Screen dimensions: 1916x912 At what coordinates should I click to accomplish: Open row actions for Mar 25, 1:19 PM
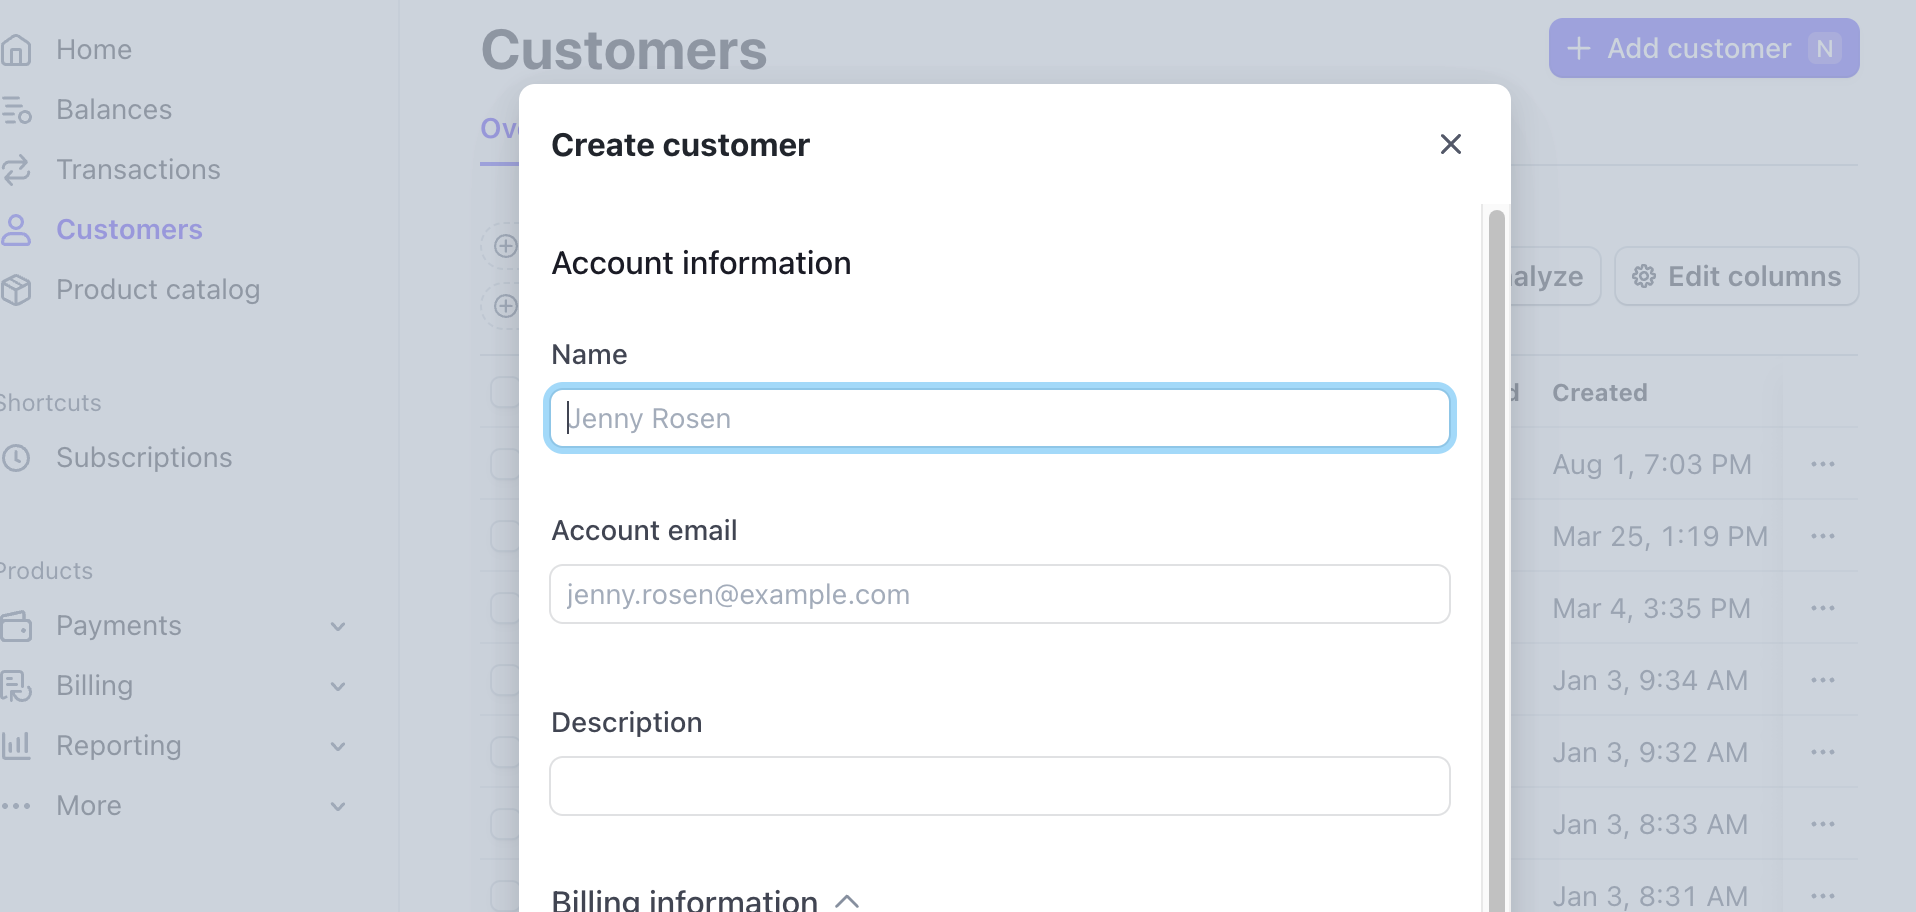click(1823, 536)
